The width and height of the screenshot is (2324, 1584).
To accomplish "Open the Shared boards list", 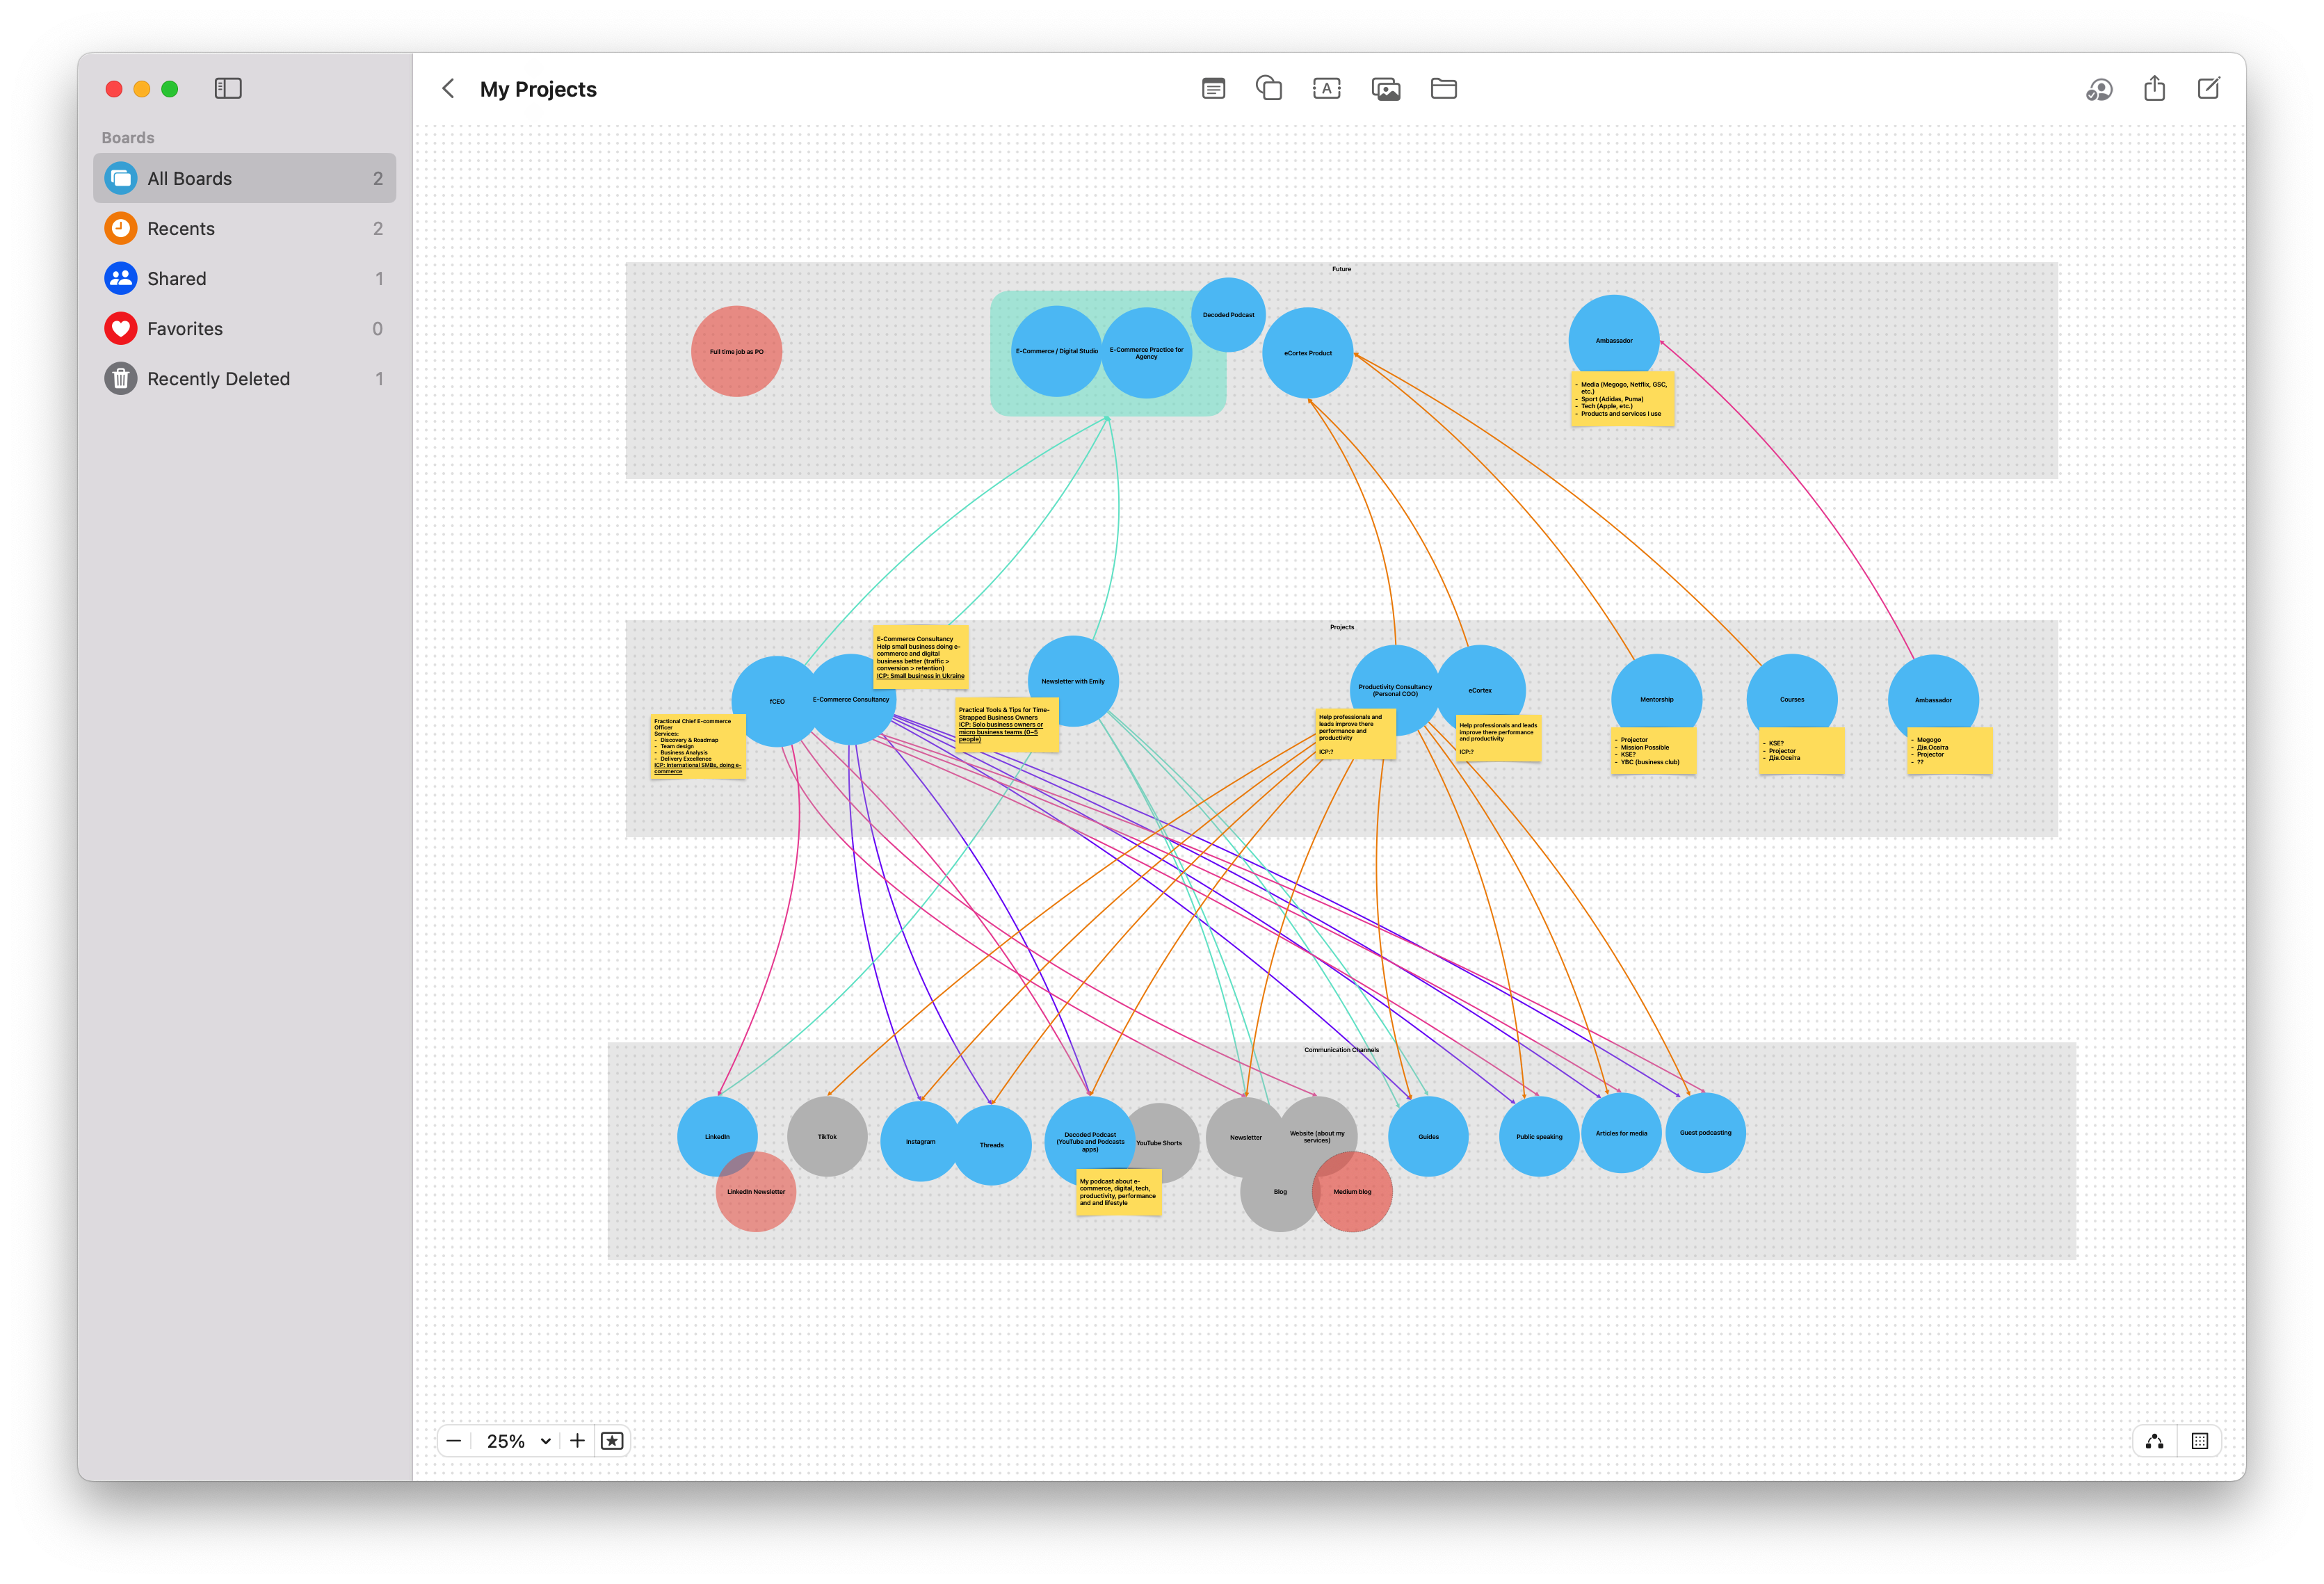I will pos(177,279).
